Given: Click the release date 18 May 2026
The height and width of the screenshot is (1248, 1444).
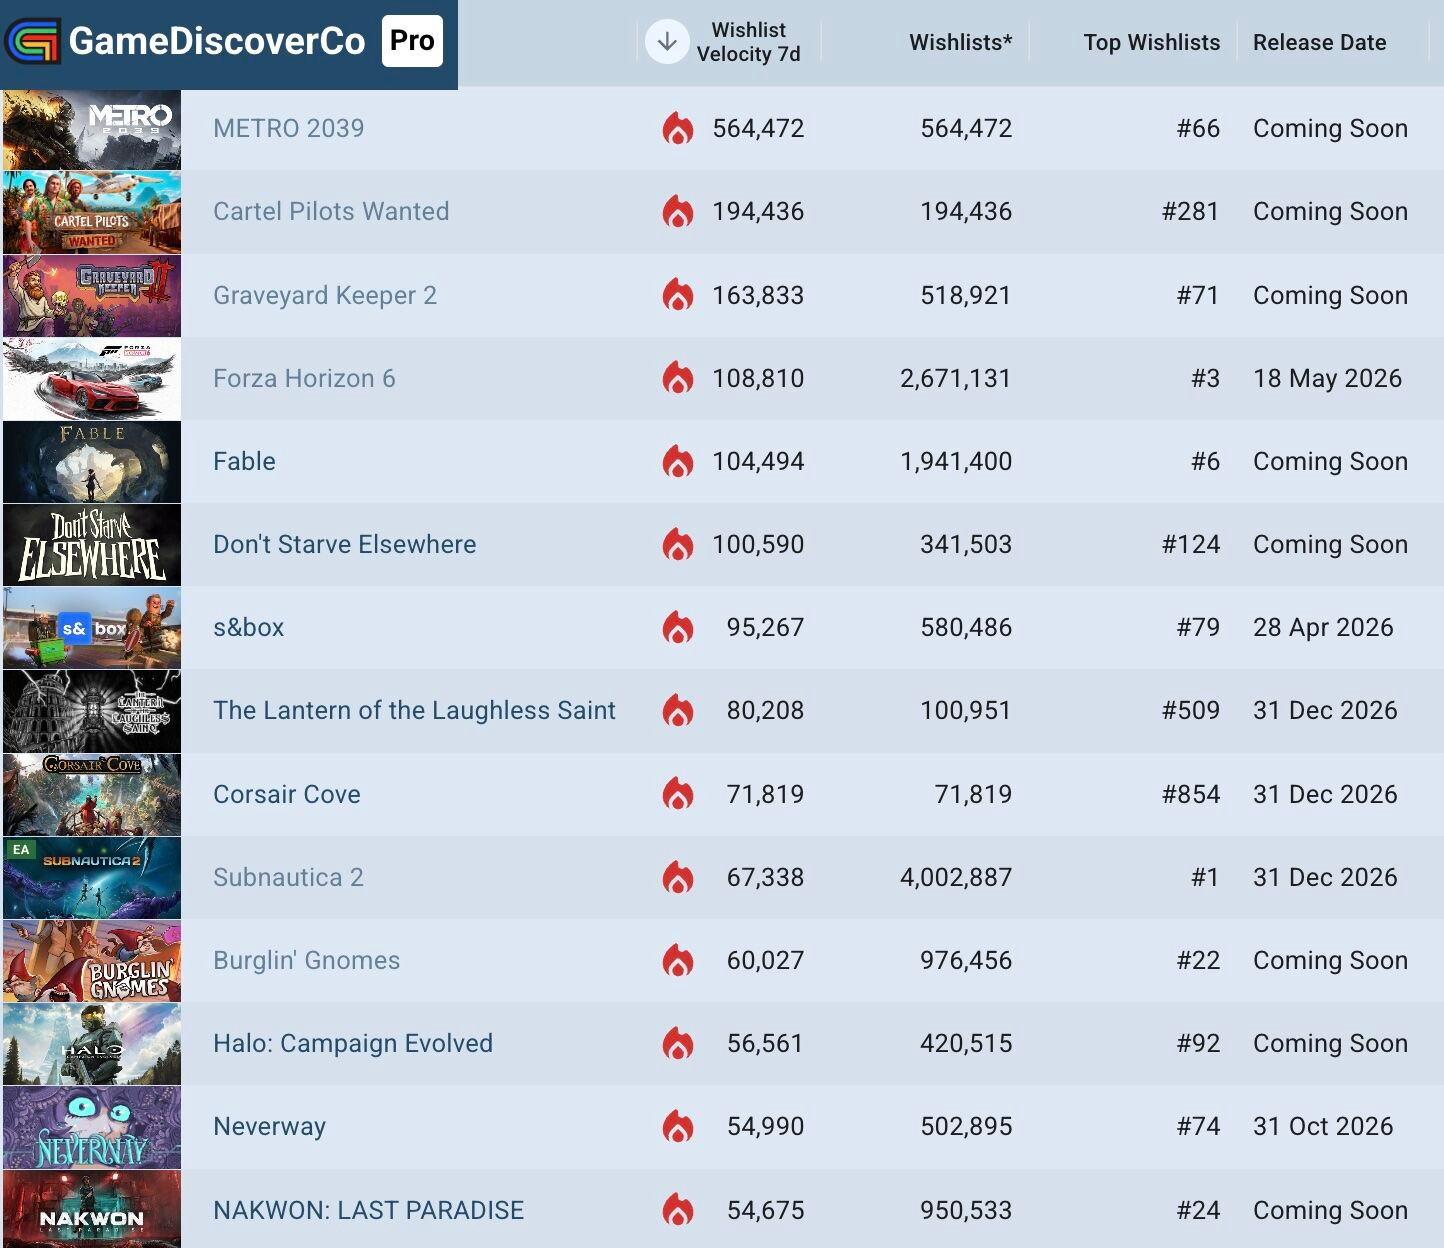Looking at the screenshot, I should [1327, 378].
